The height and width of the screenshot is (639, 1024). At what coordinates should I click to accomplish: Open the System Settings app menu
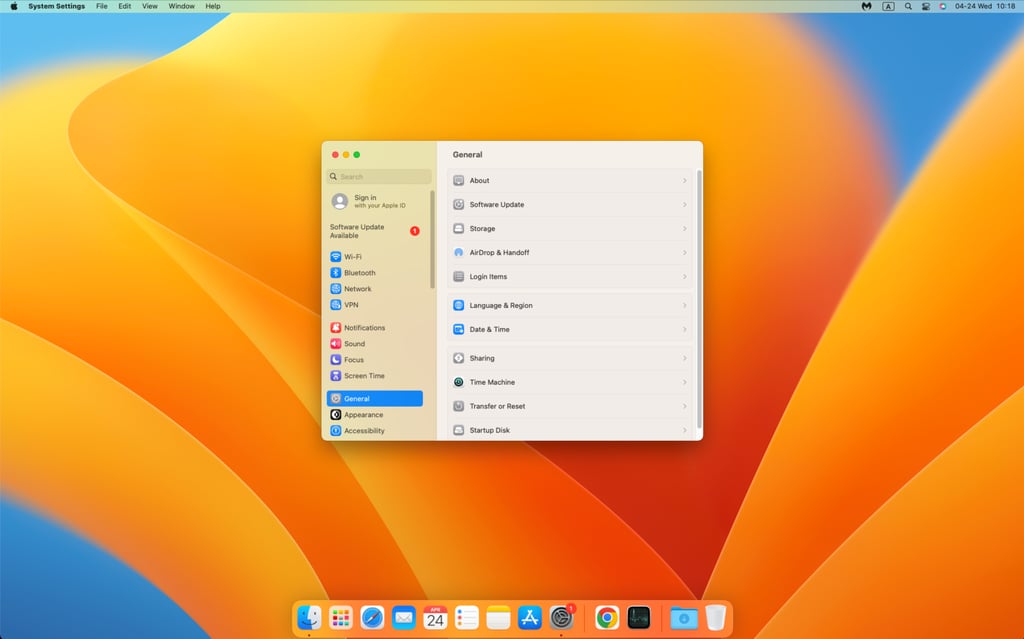(x=57, y=6)
